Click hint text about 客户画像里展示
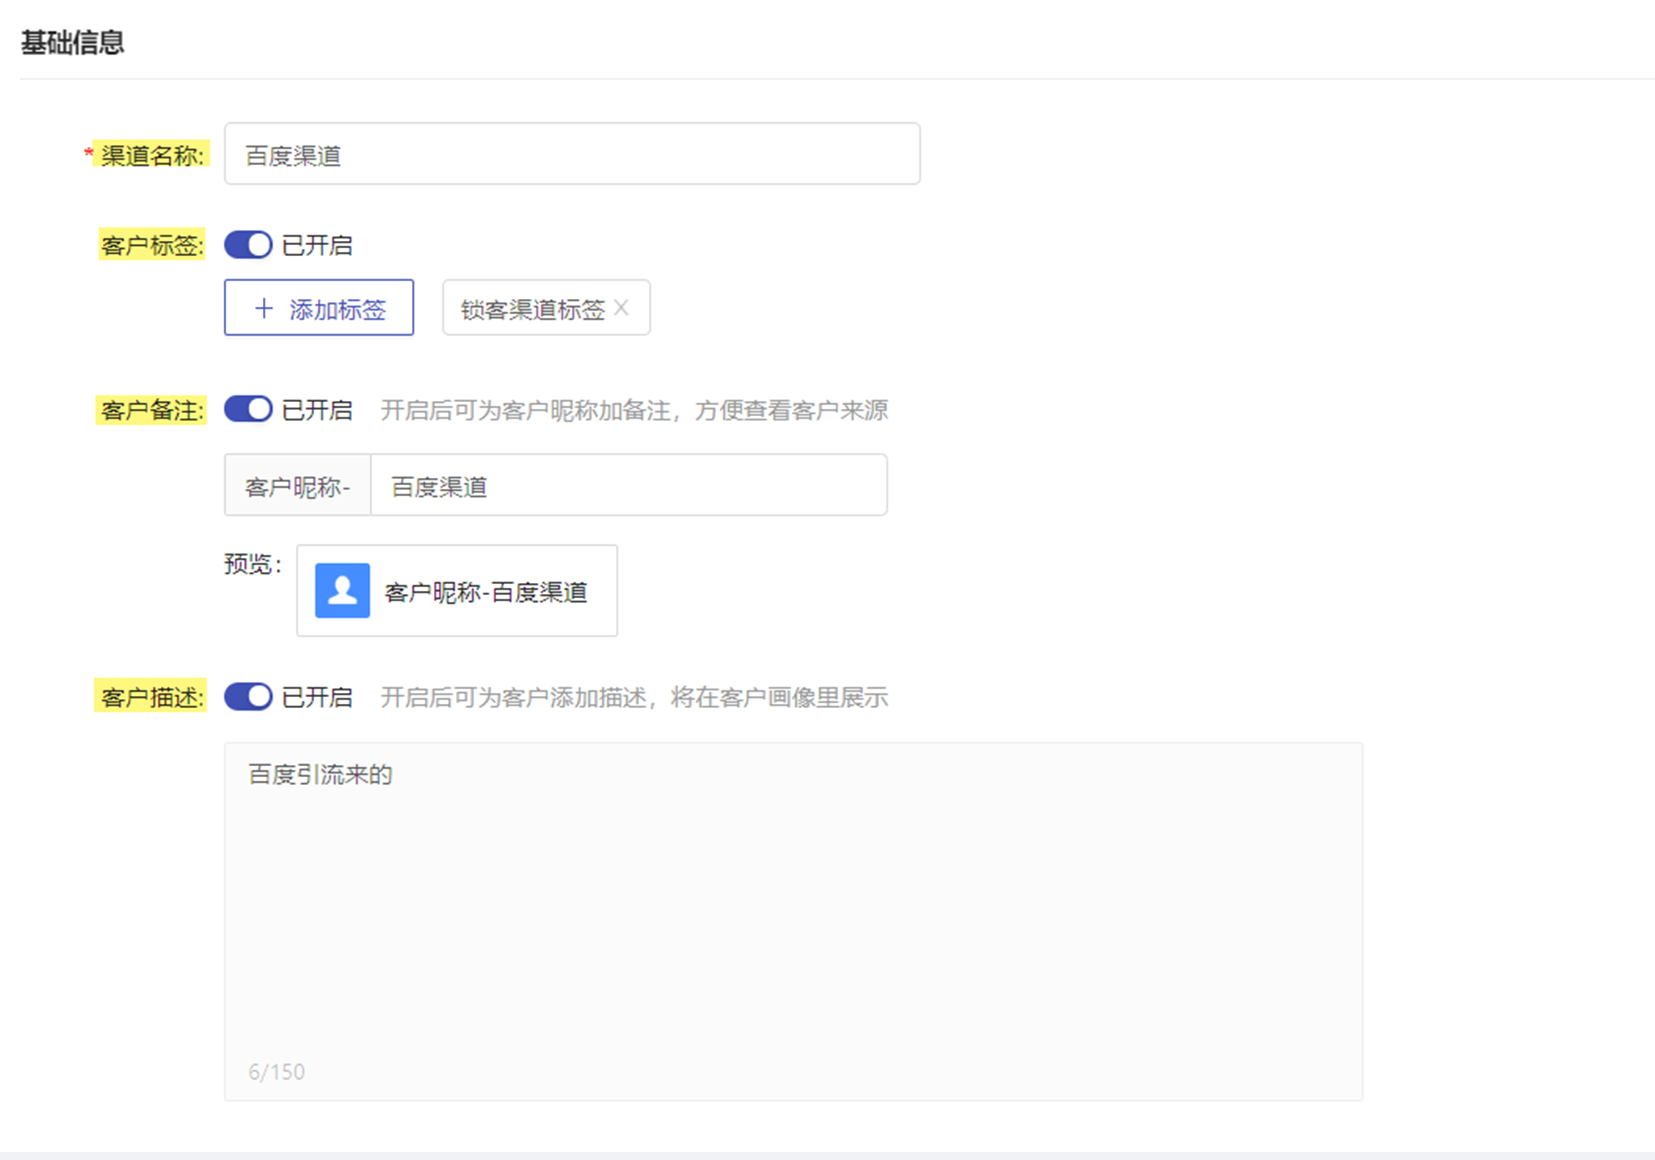 click(634, 697)
